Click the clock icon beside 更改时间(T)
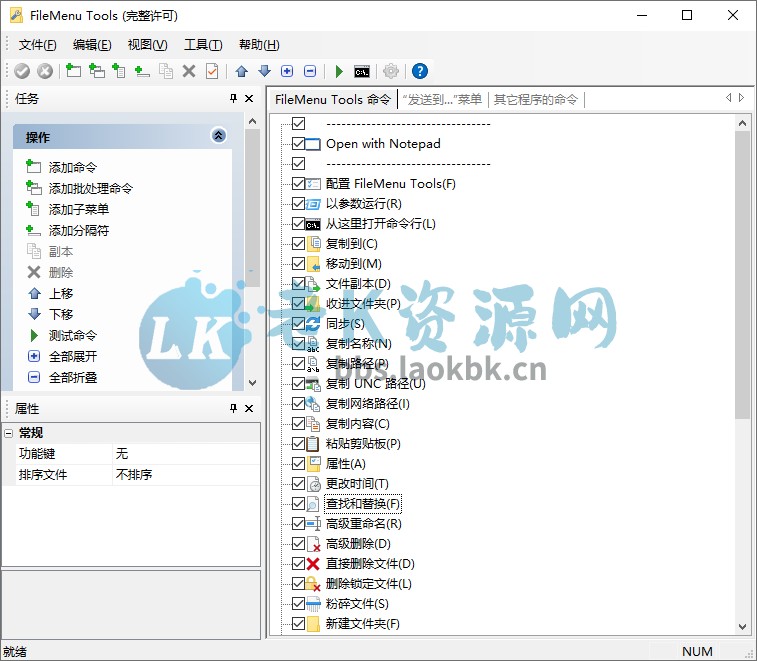 [x=313, y=484]
